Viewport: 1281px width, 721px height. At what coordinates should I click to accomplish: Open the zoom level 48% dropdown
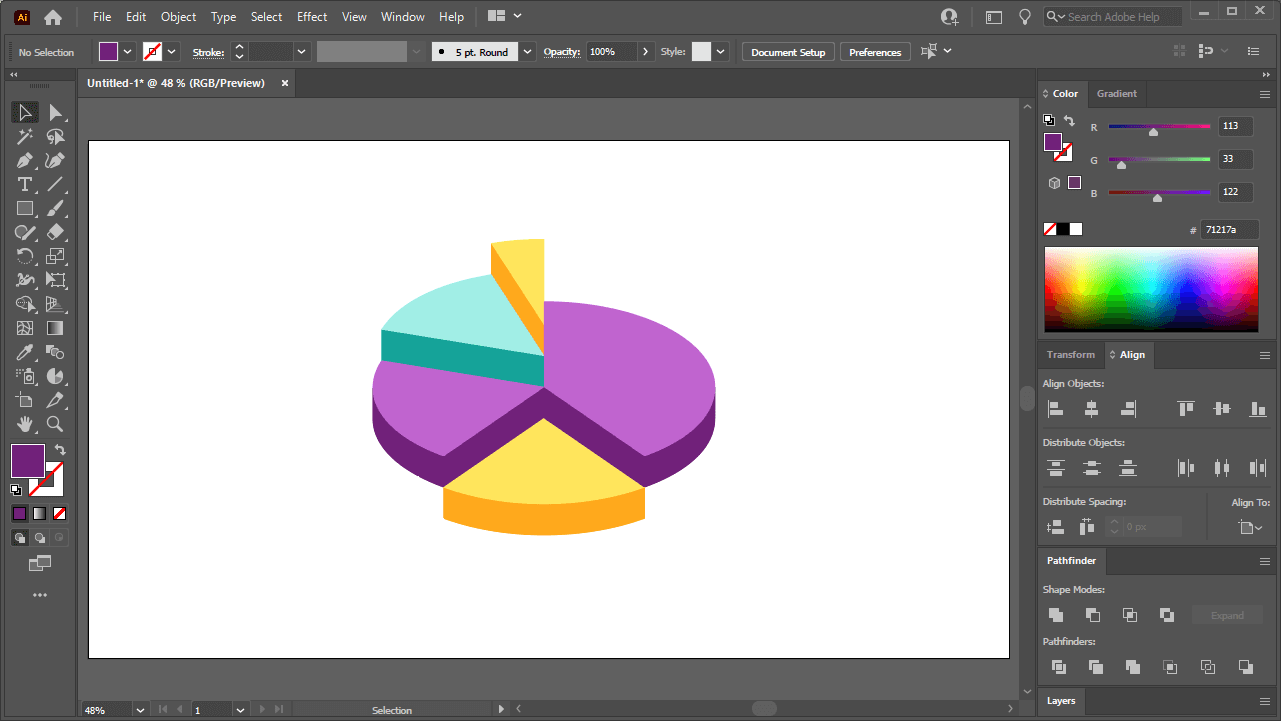tap(140, 710)
